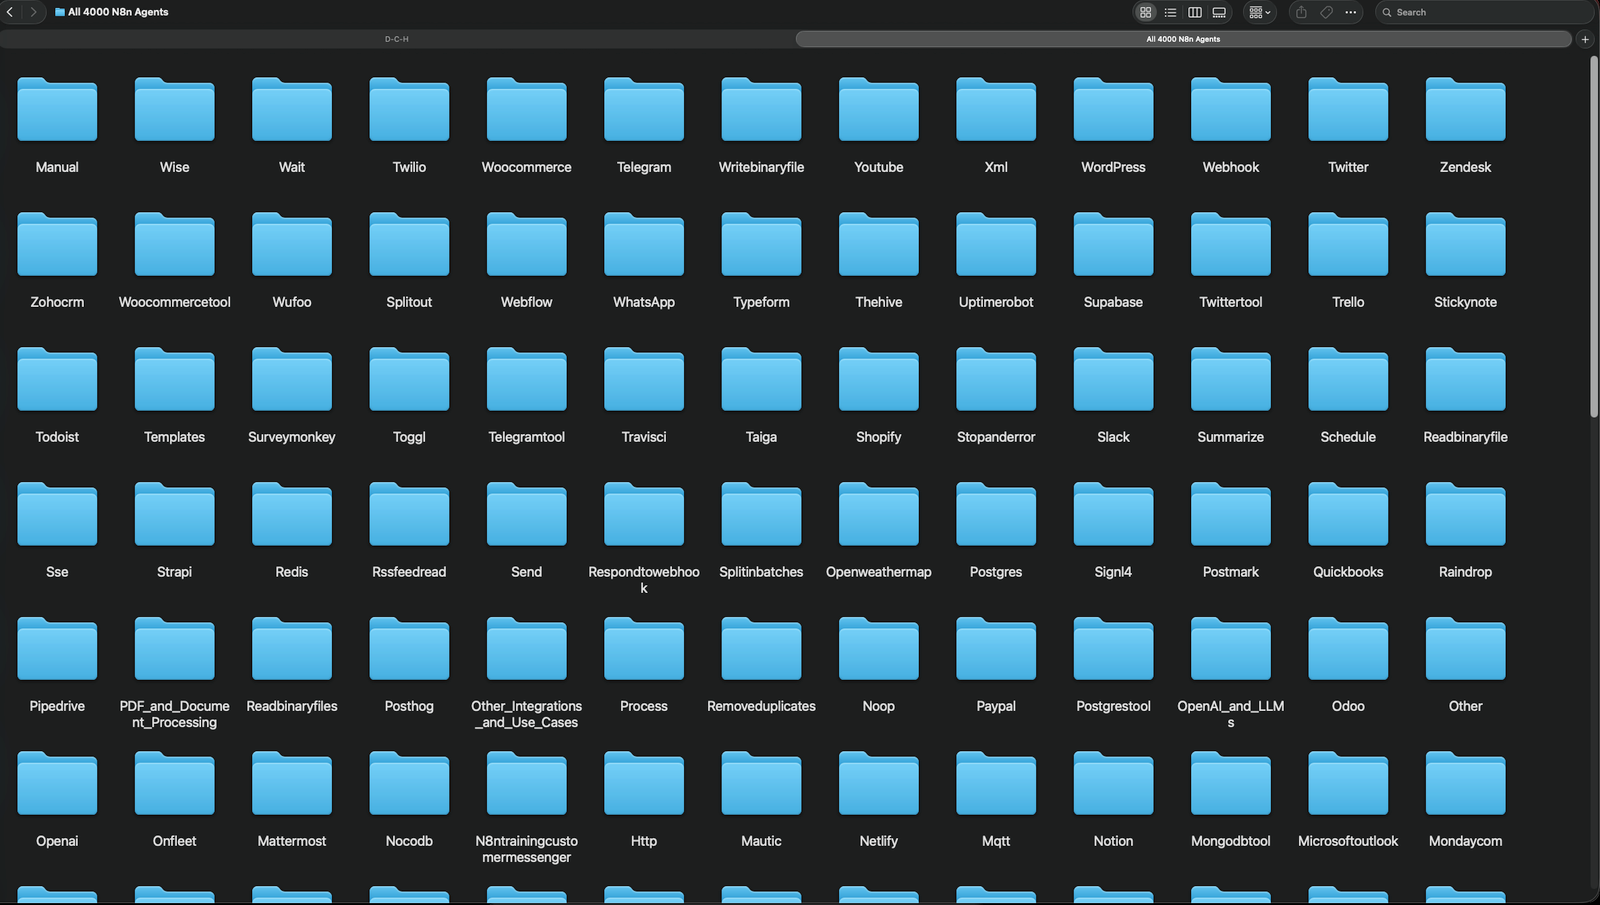Click the Share icon in the toolbar
The width and height of the screenshot is (1600, 905).
(1301, 12)
